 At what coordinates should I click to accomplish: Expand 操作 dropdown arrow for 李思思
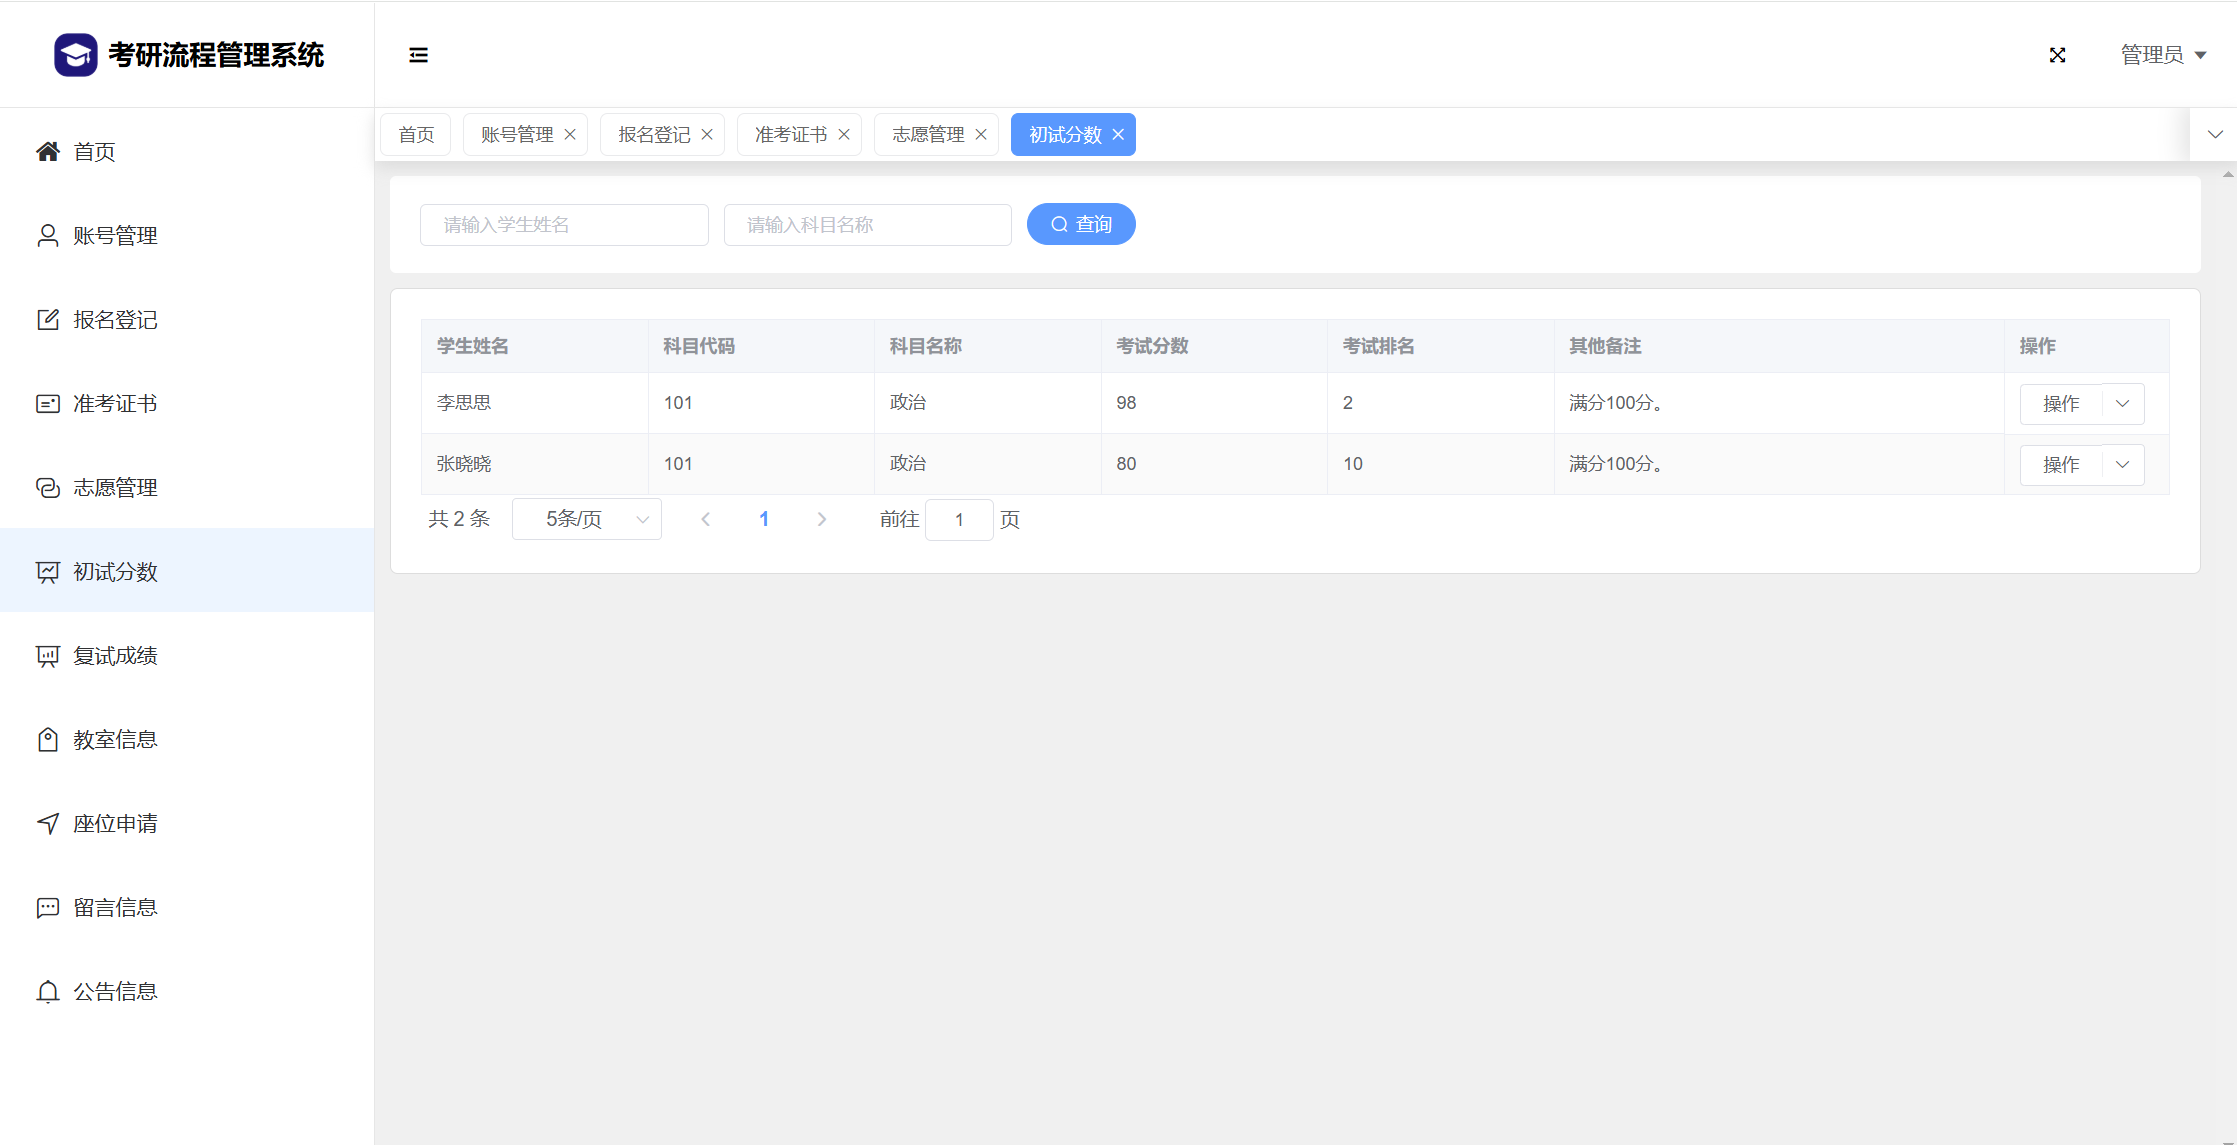pyautogui.click(x=2122, y=404)
